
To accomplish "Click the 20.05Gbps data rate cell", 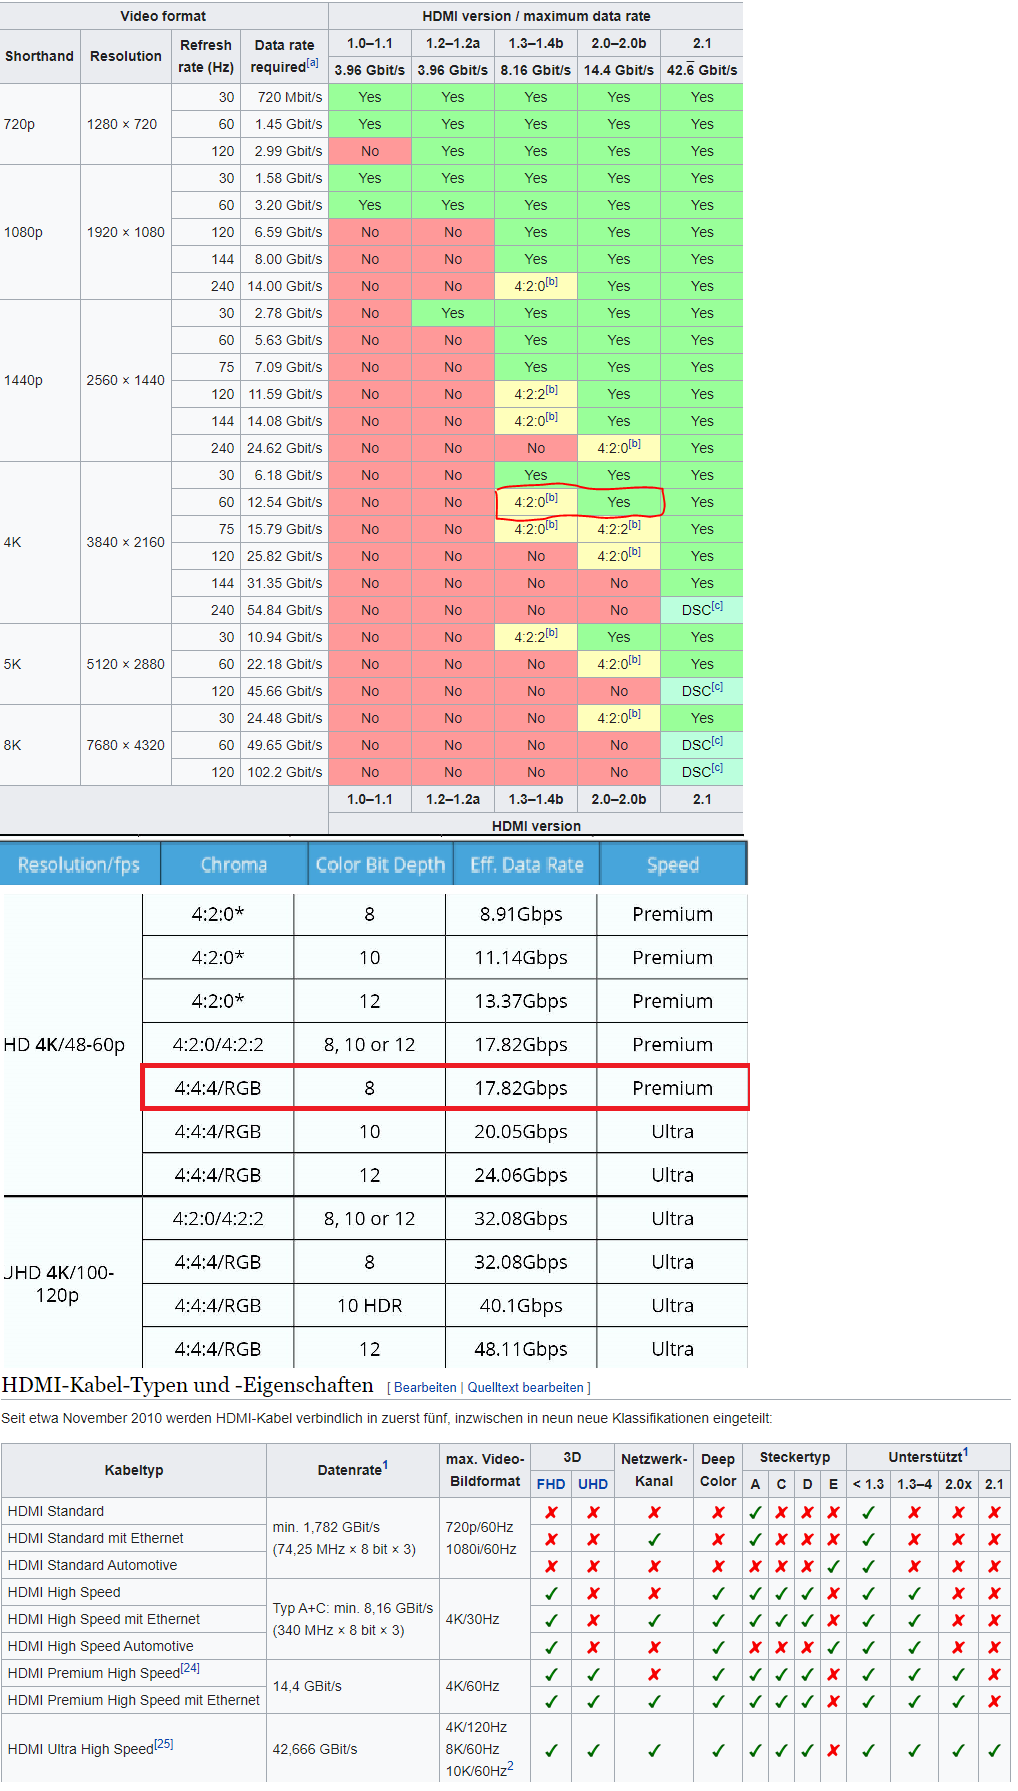I will tap(521, 1131).
